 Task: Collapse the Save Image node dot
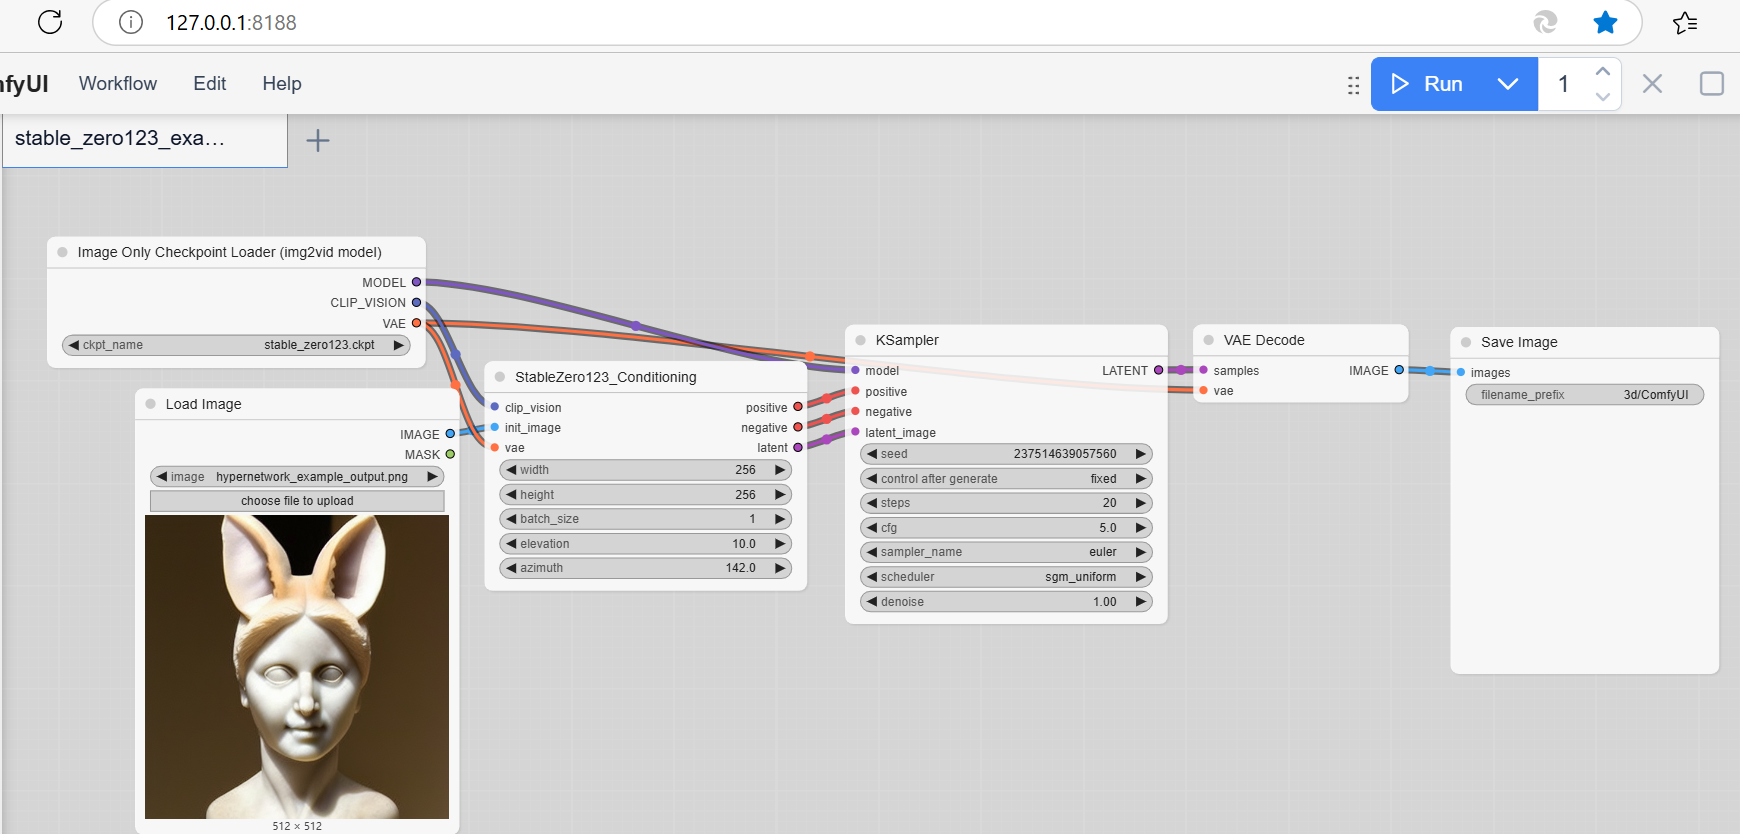point(1466,342)
